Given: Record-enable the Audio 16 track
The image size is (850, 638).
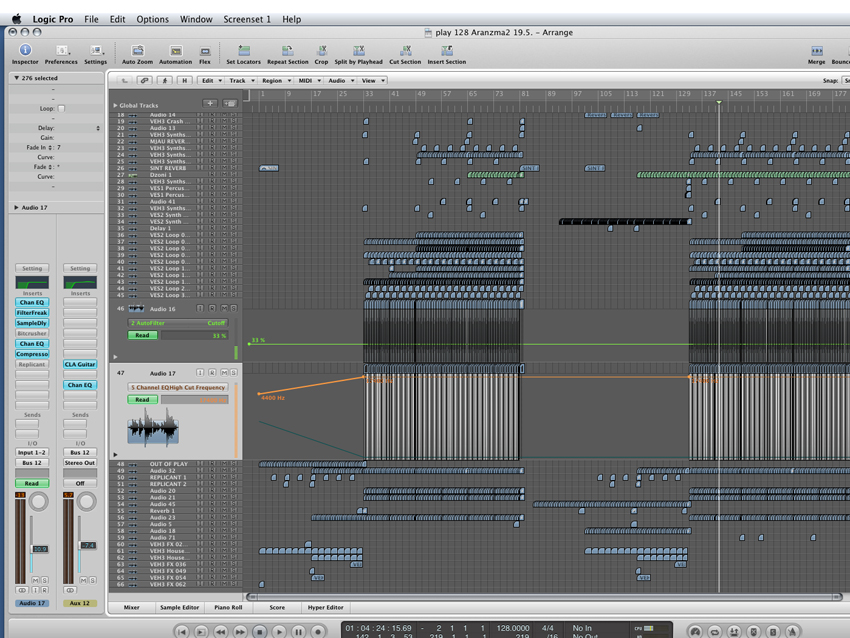Looking at the screenshot, I should tap(212, 308).
